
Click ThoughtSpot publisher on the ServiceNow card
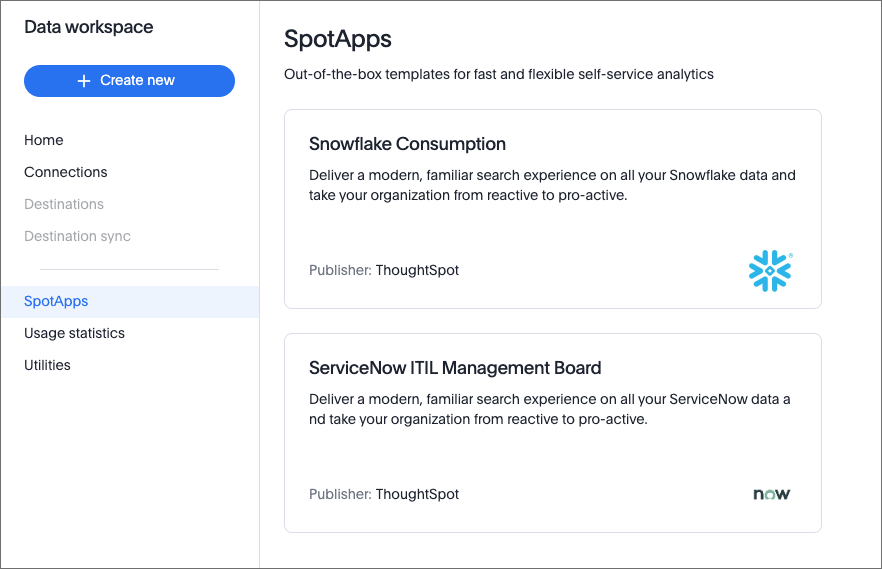pyautogui.click(x=417, y=494)
